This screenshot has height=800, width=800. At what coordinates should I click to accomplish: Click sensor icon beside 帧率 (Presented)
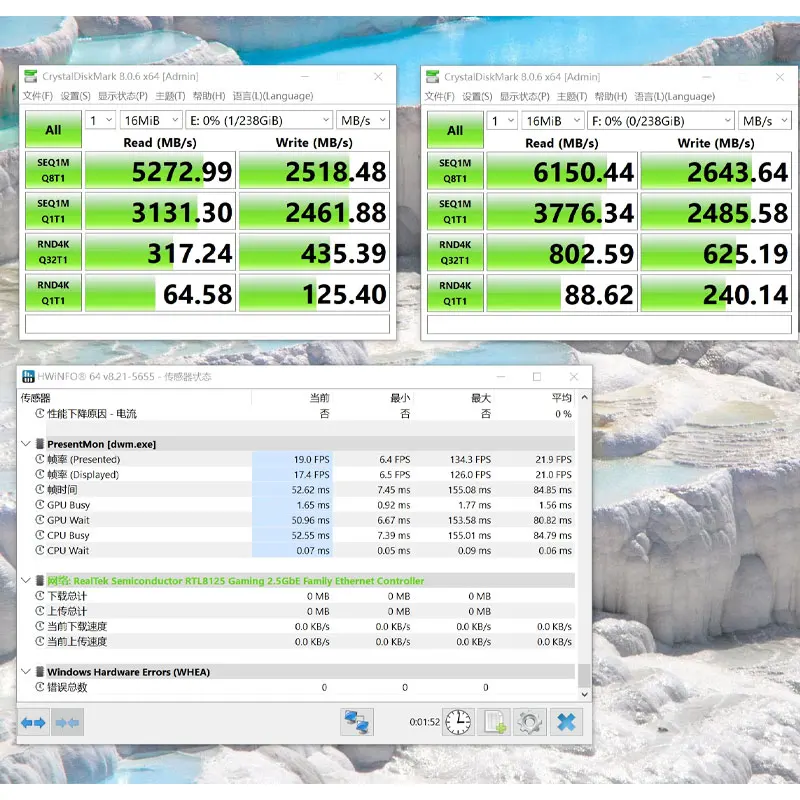[x=40, y=459]
